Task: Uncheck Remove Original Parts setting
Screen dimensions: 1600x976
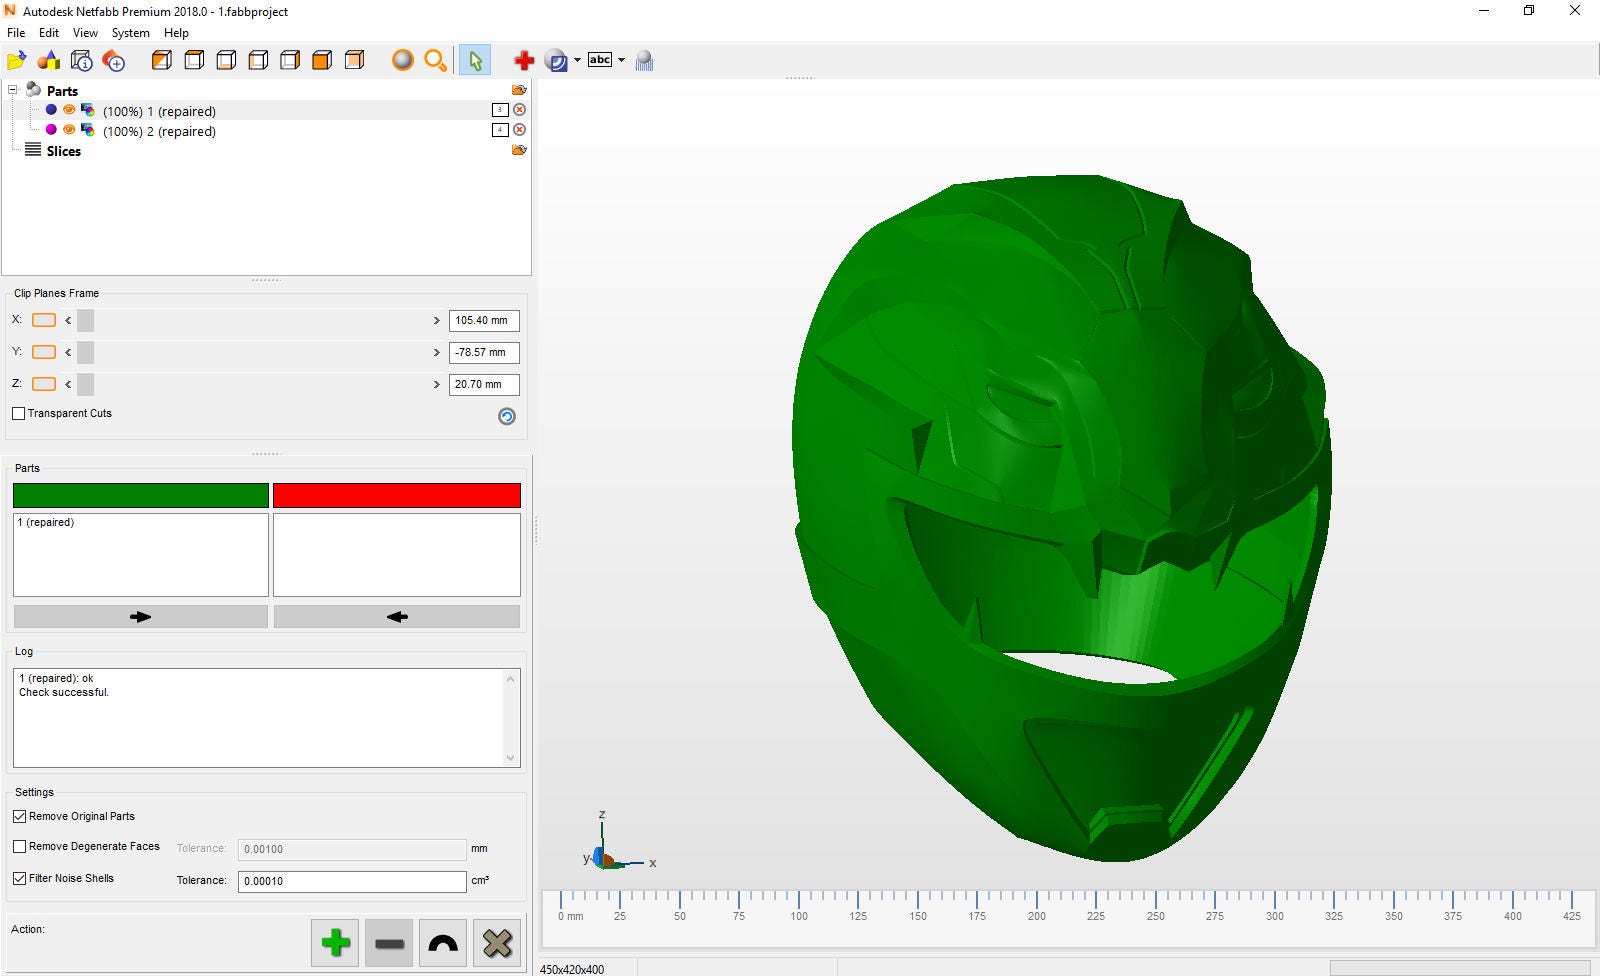Action: [19, 816]
